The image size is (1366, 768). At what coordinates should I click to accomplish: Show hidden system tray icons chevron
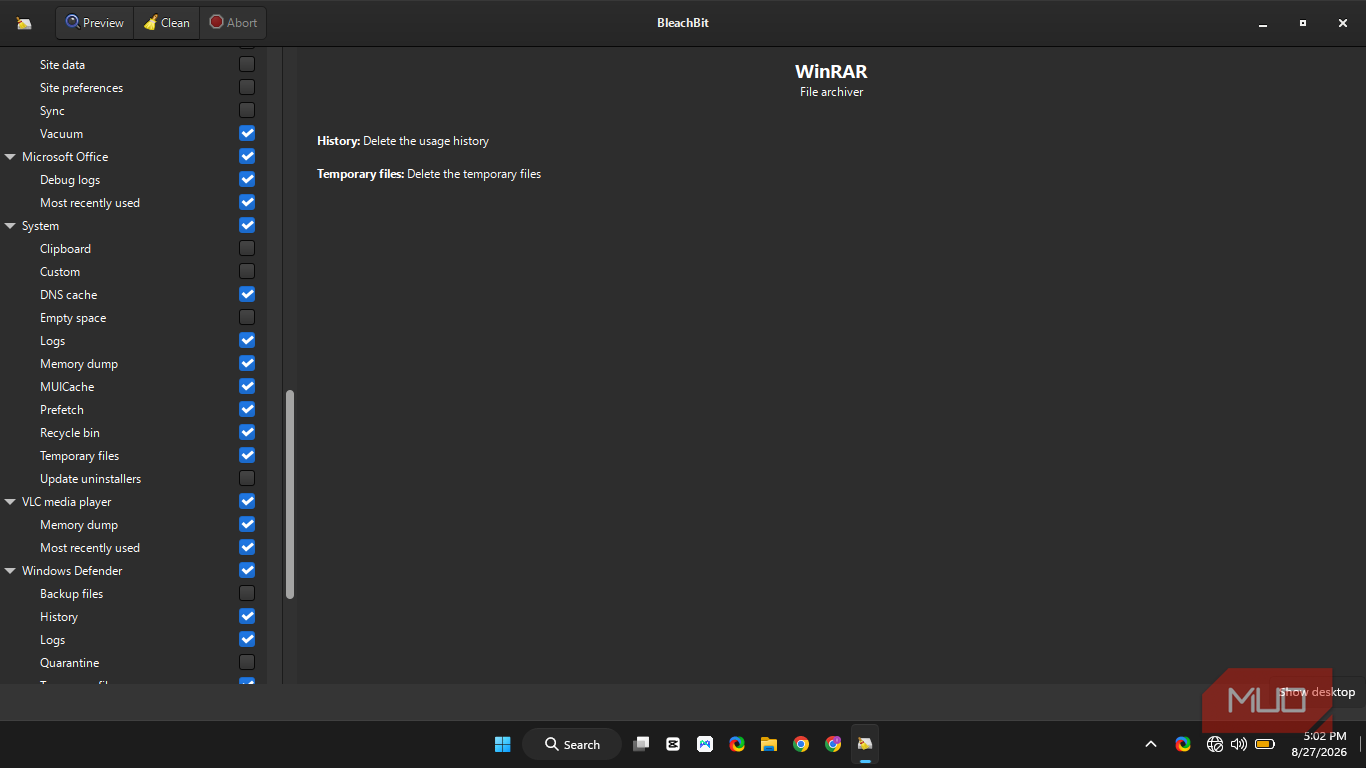coord(1151,744)
